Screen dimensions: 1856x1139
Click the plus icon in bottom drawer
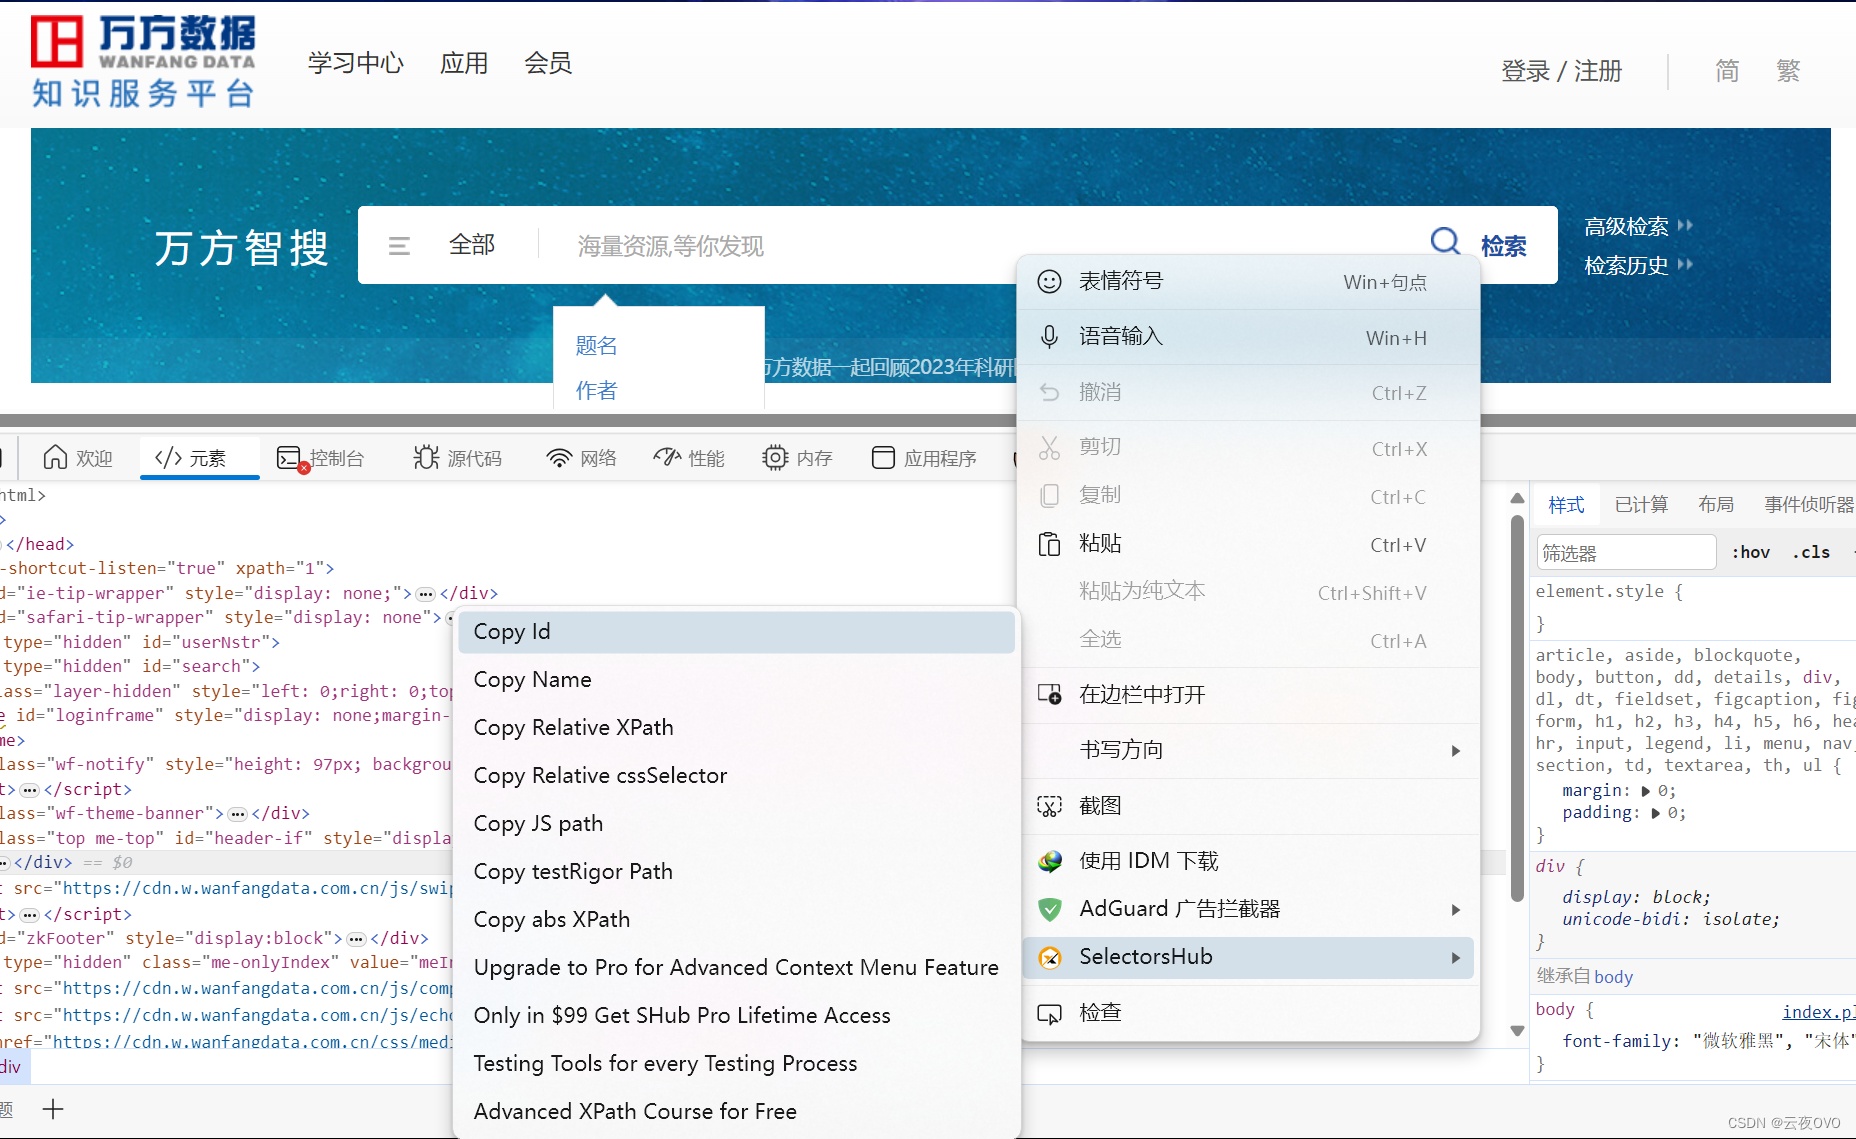pyautogui.click(x=53, y=1108)
